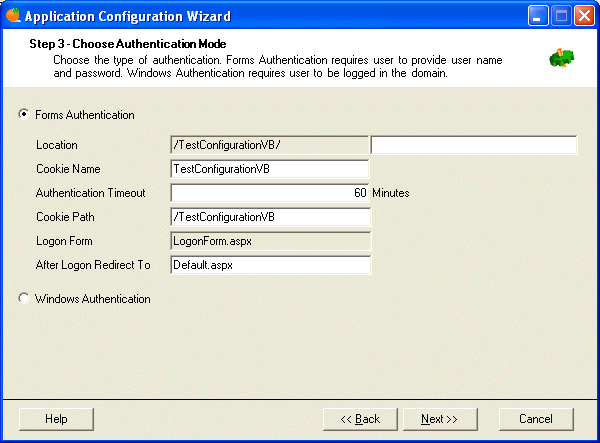Focus the Authentication Timeout minutes field

pos(269,193)
